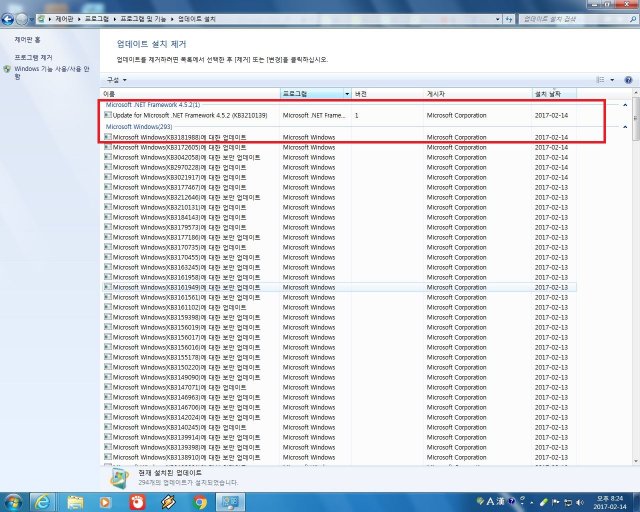The width and height of the screenshot is (640, 512).
Task: Click the vertical scrollbar thumb
Action: pos(636,119)
